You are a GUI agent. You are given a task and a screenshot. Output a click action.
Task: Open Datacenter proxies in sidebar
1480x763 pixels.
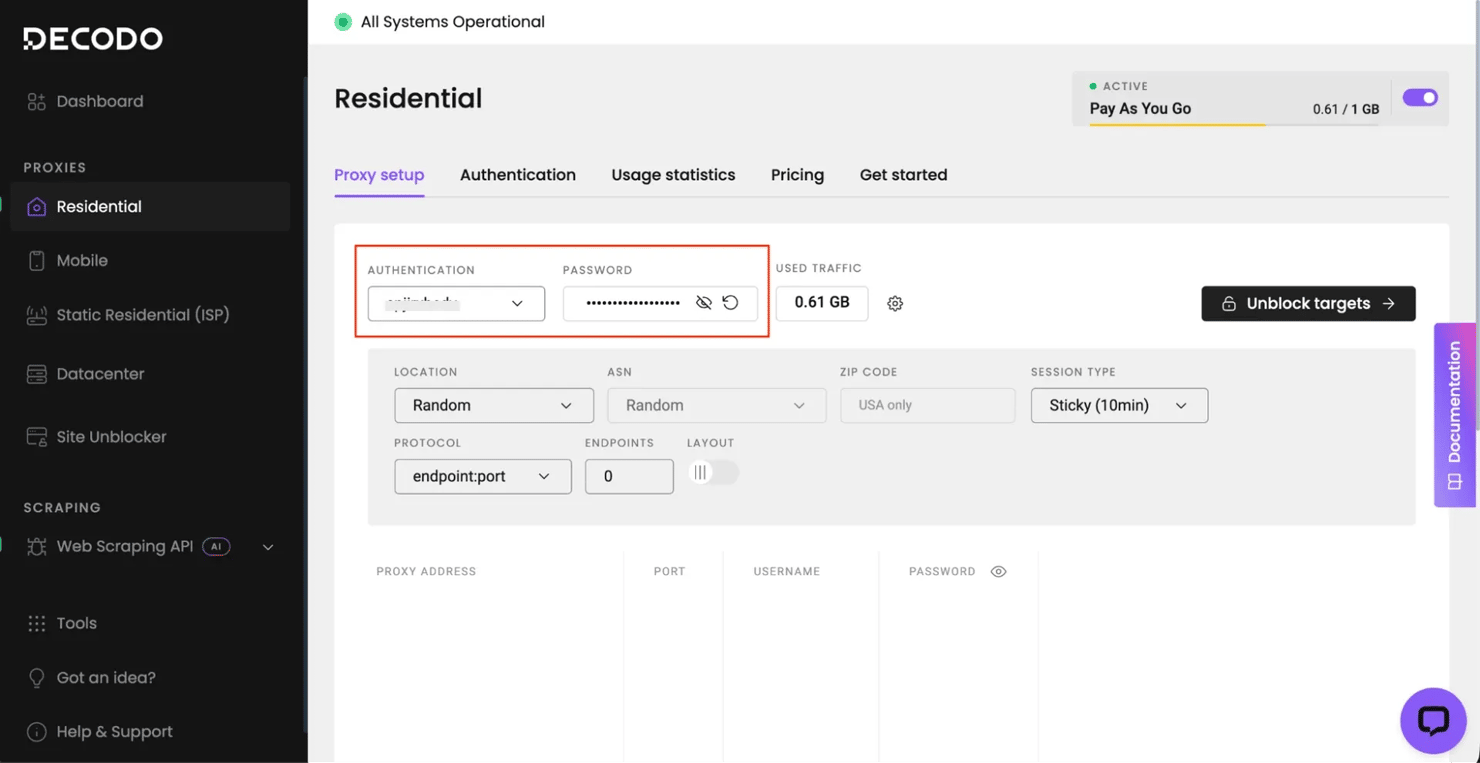coord(100,374)
